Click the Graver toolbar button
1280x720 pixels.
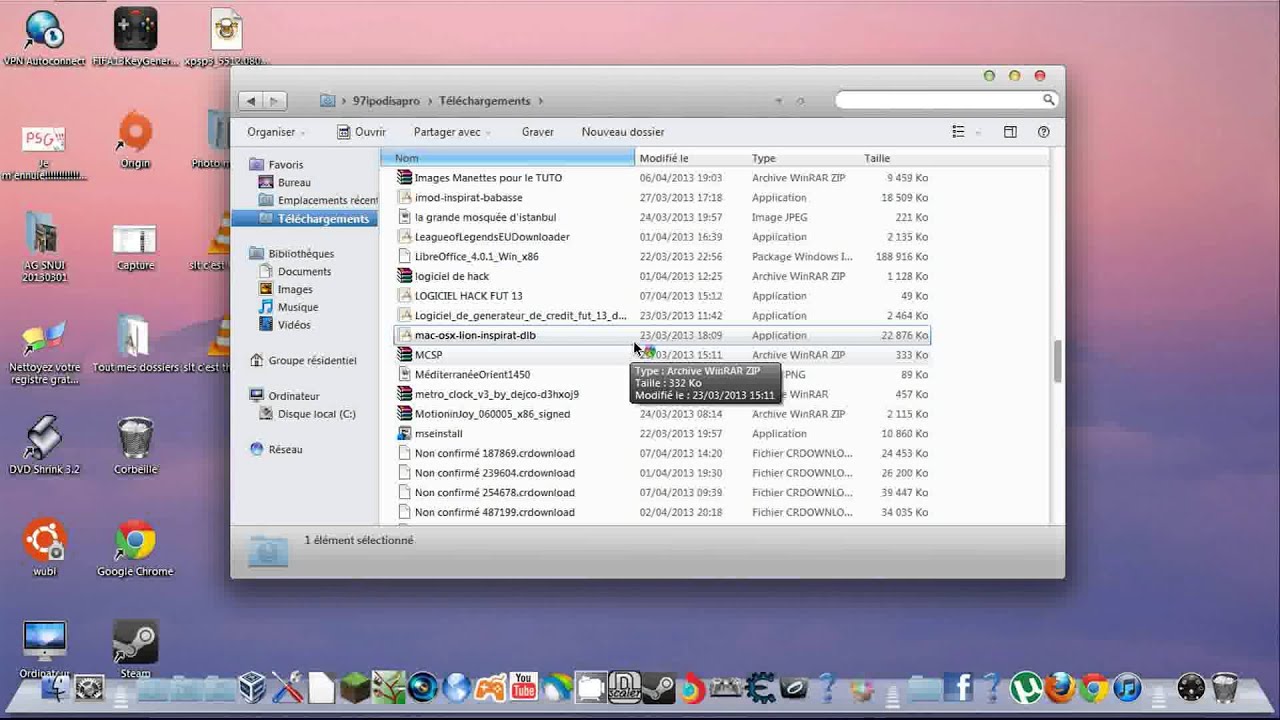pyautogui.click(x=538, y=132)
